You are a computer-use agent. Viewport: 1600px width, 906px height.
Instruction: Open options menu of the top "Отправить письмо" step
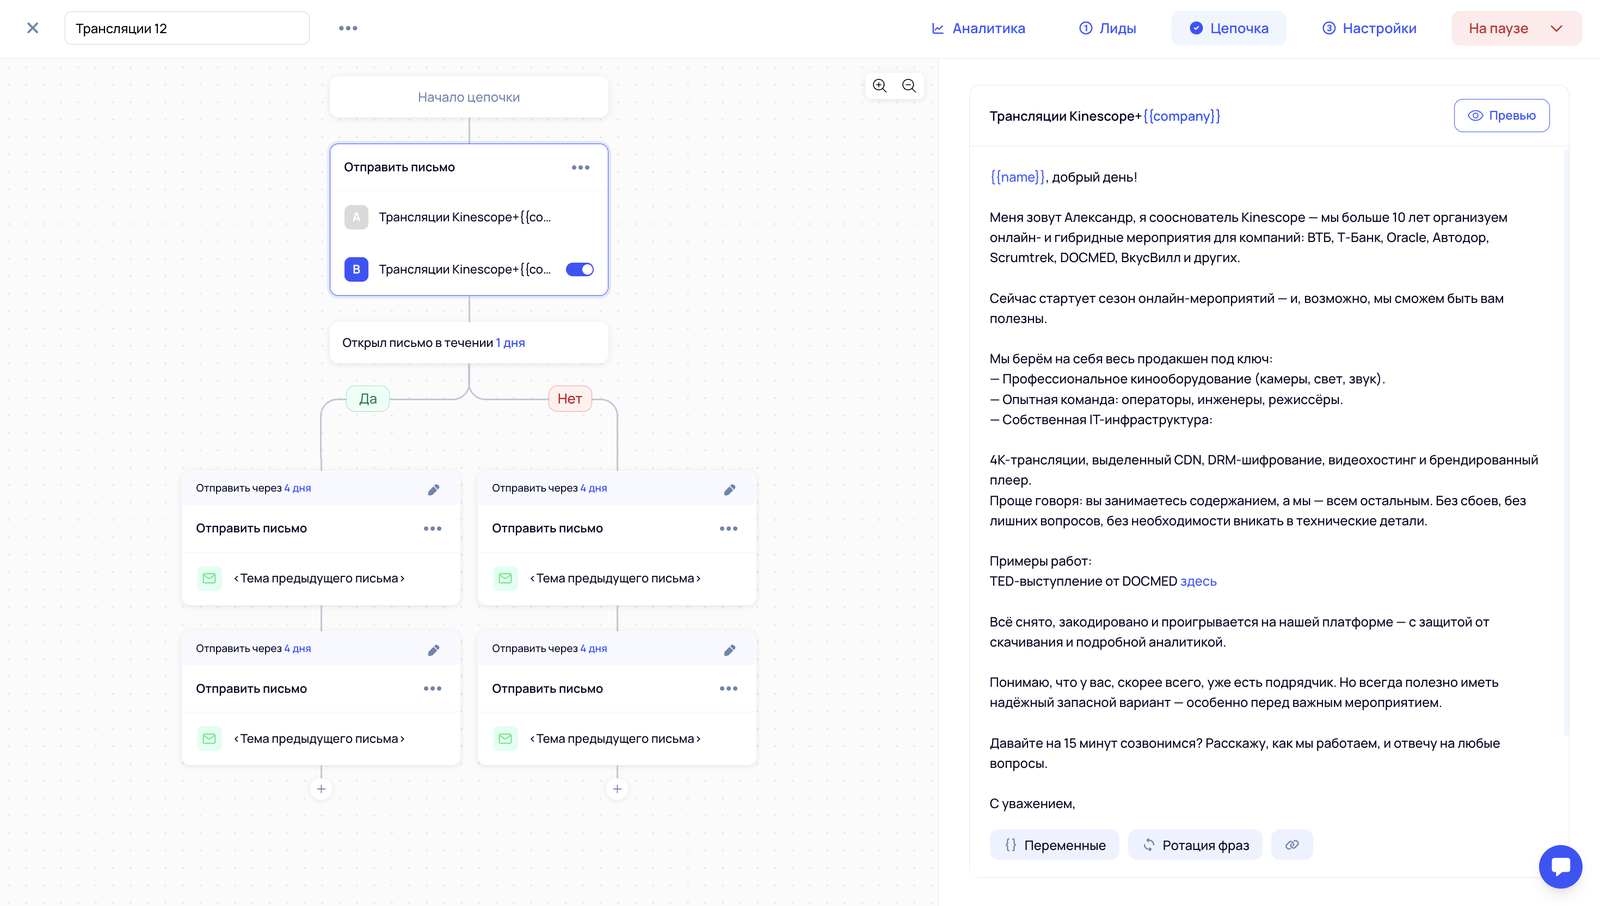point(581,168)
